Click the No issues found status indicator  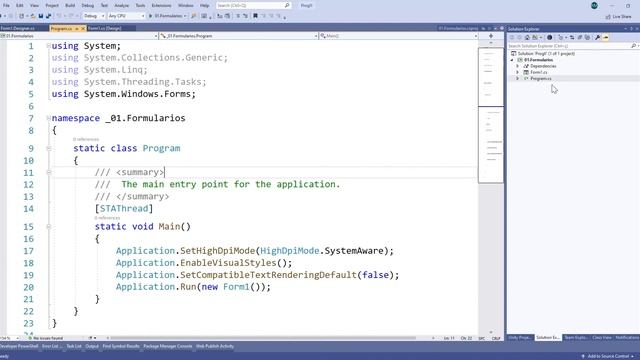tap(46, 338)
